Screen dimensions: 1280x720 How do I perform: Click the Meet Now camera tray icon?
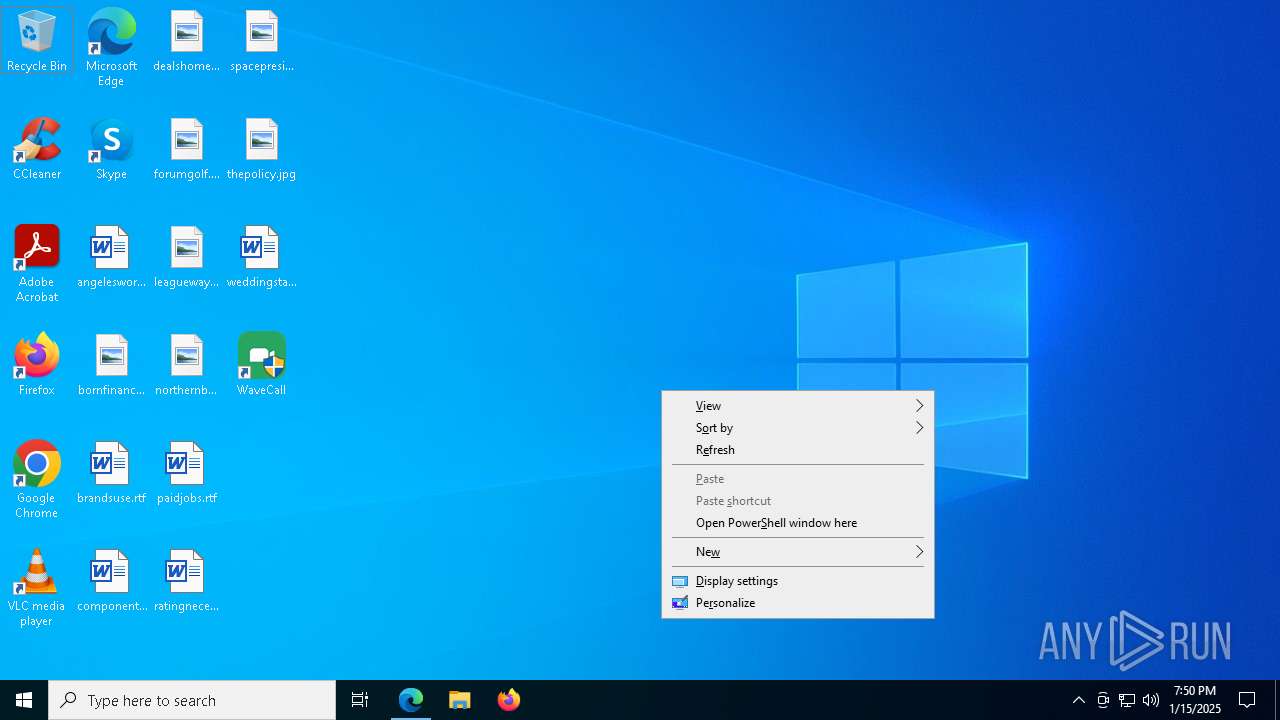pyautogui.click(x=1103, y=700)
